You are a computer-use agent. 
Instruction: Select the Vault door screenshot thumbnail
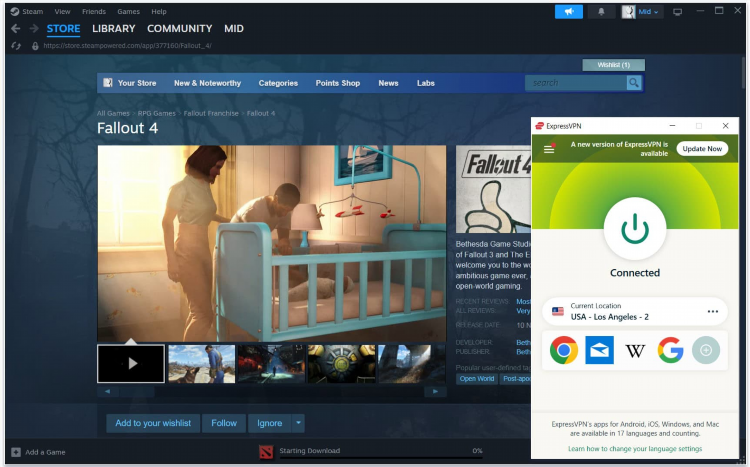tap(341, 364)
